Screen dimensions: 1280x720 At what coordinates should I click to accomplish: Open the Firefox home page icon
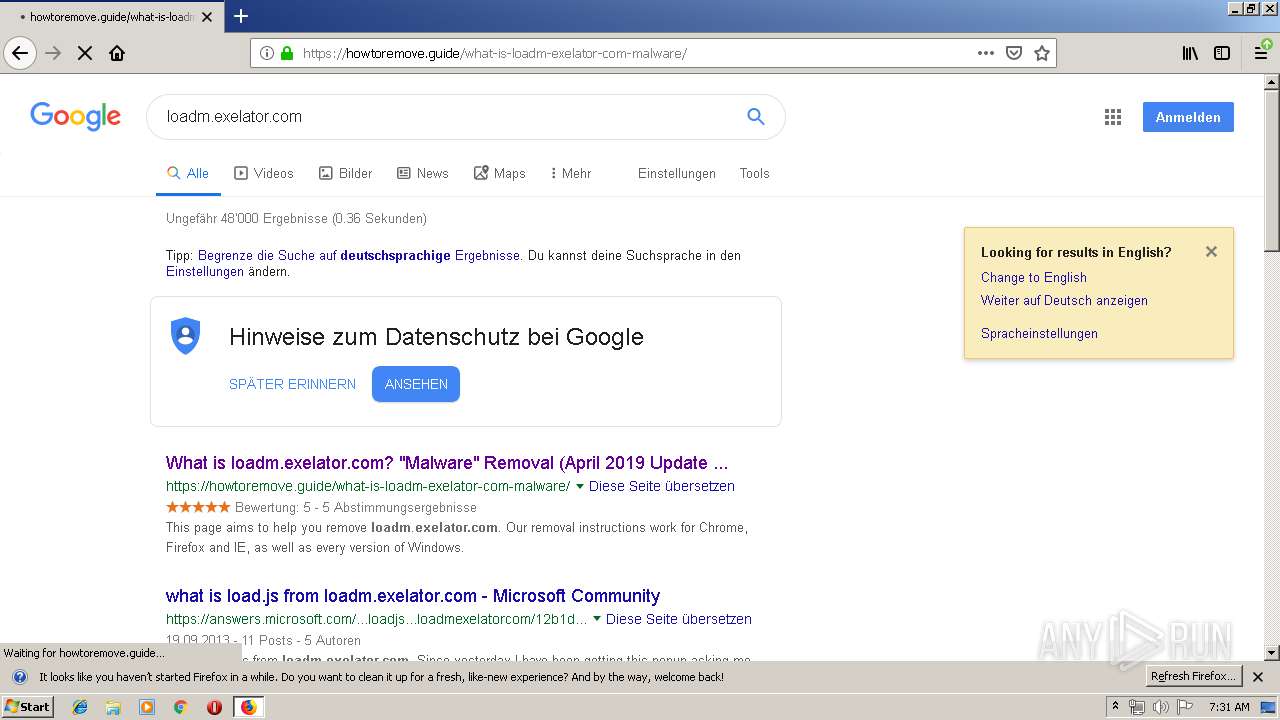117,53
